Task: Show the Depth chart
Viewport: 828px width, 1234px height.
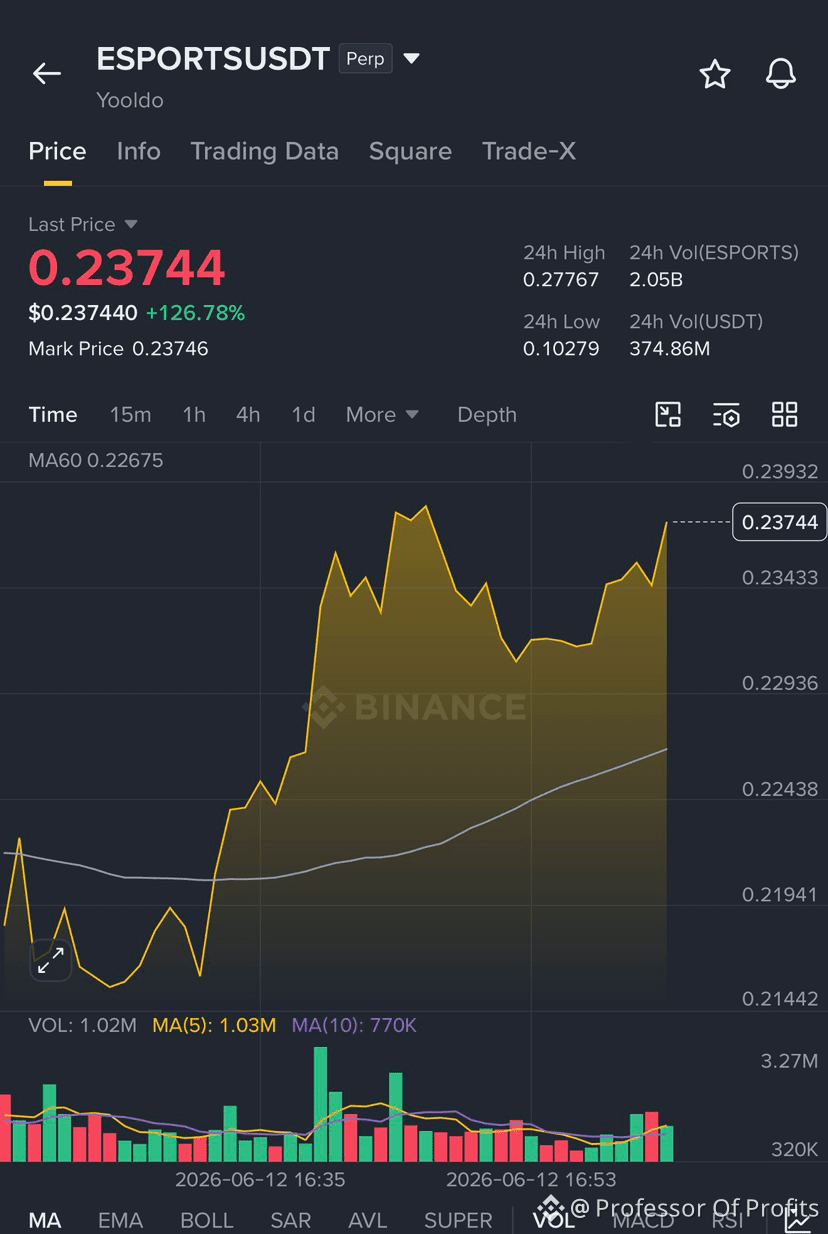Action: point(487,415)
